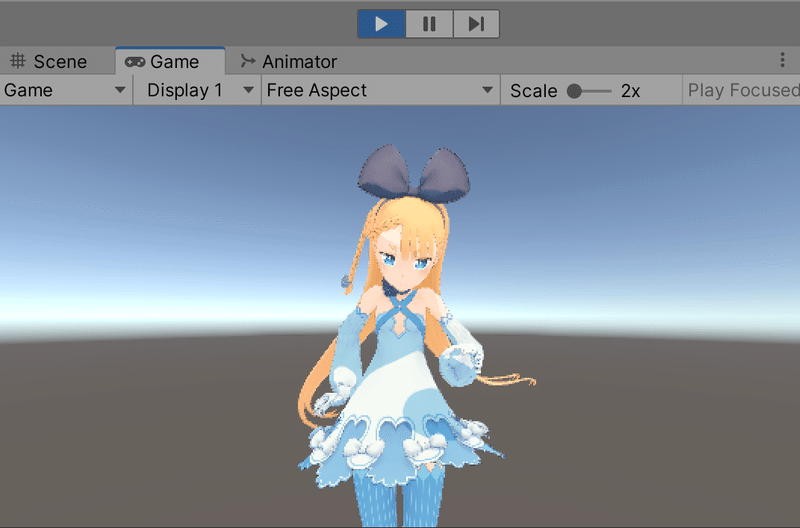Open the Display 1 dropdown

point(197,90)
